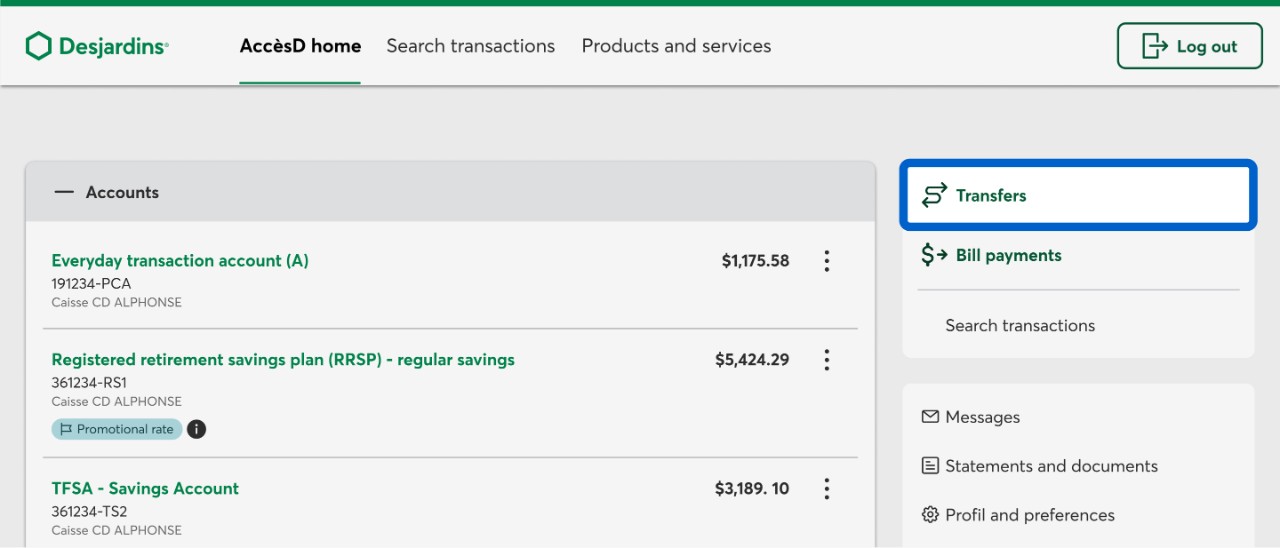
Task: Open options menu for TFSA Savings Account
Action: (x=826, y=489)
